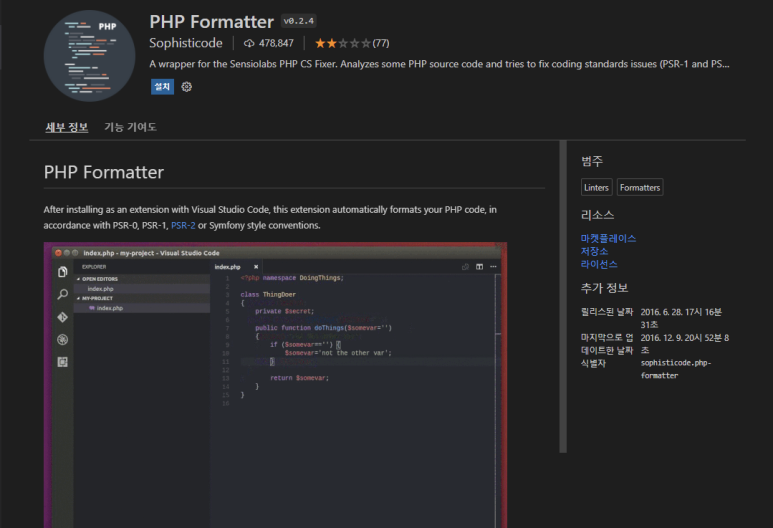773x528 pixels.
Task: Click the split editor icon in the demo screenshot
Action: coord(479,267)
